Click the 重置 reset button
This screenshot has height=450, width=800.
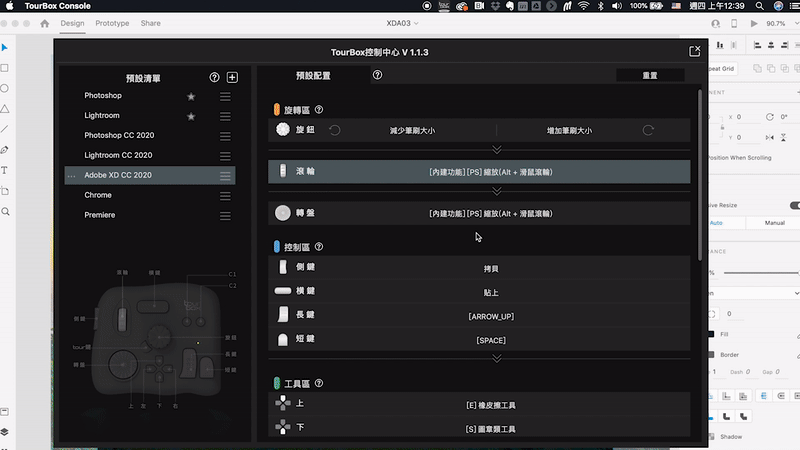[650, 76]
